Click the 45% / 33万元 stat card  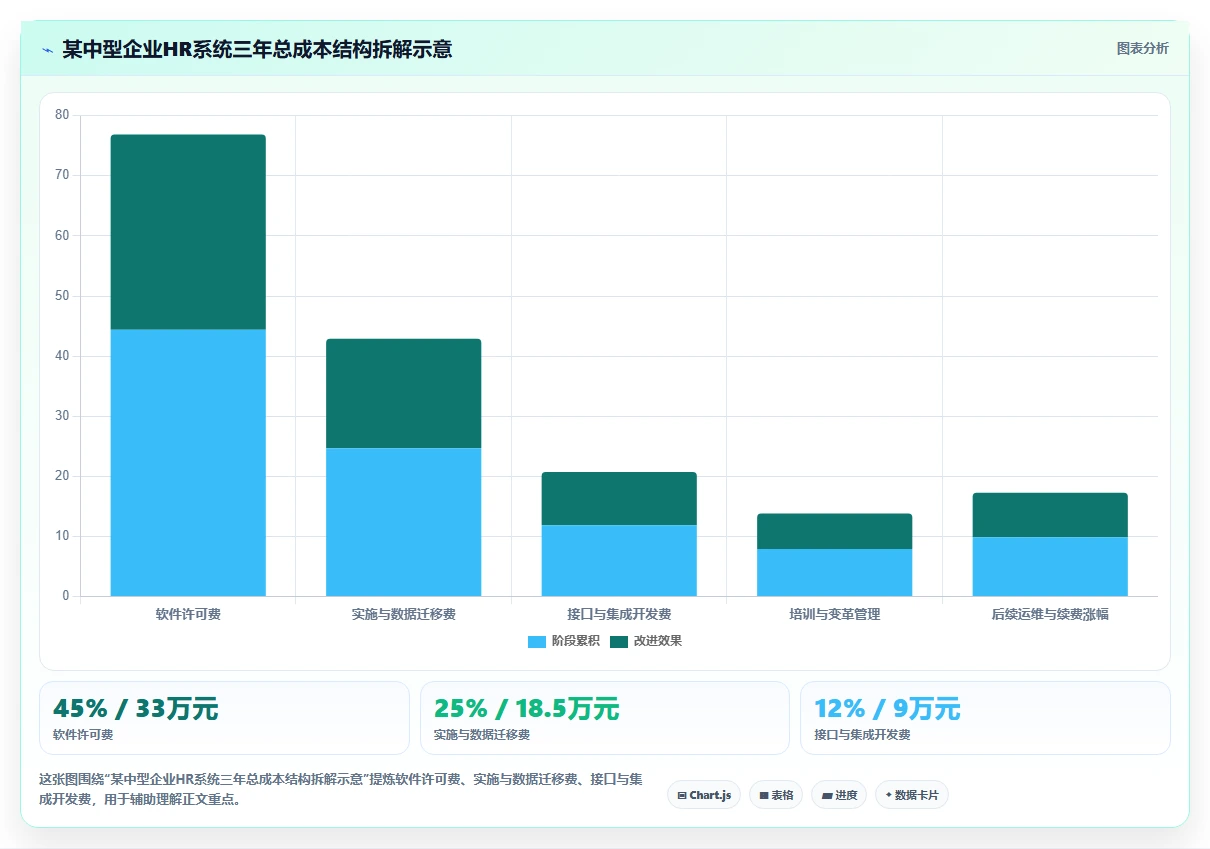[224, 718]
